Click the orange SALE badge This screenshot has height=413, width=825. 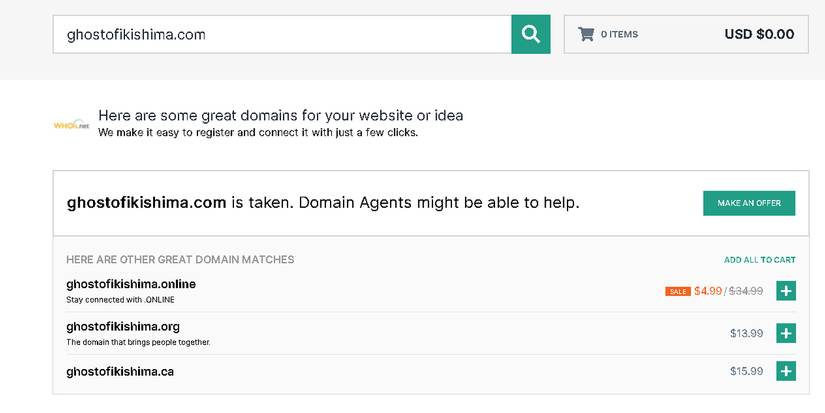click(677, 292)
